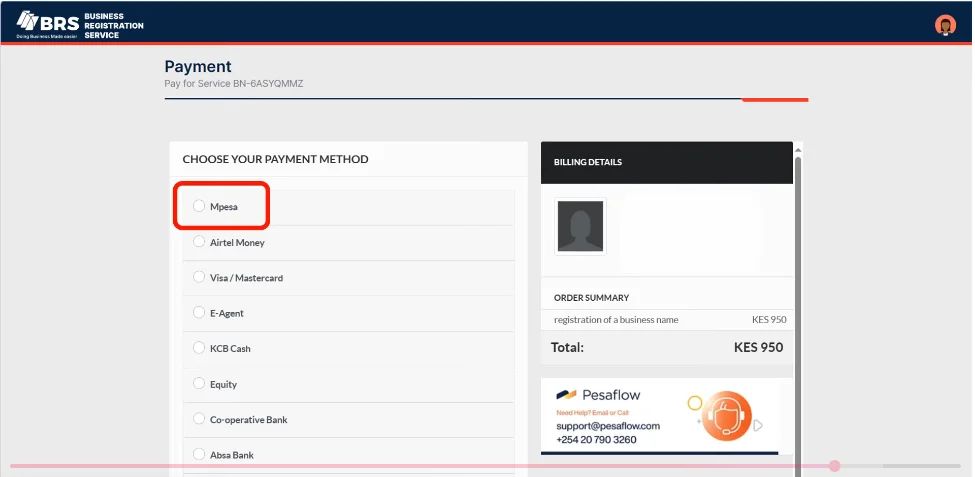975x477 pixels.
Task: Select the Absa Bank payment option
Action: pyautogui.click(x=198, y=454)
